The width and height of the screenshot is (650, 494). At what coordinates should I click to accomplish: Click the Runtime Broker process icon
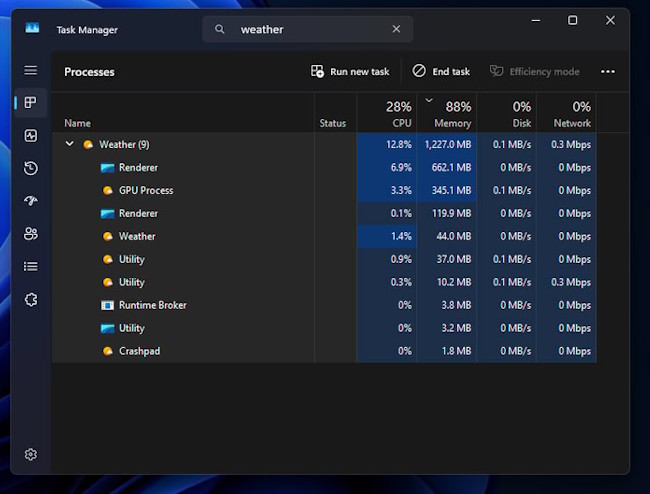tap(108, 305)
